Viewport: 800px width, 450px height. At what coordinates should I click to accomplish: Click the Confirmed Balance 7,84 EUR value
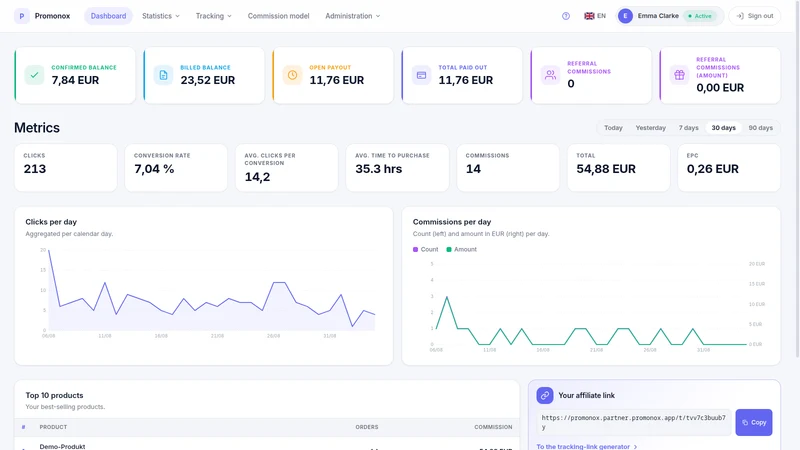click(75, 80)
